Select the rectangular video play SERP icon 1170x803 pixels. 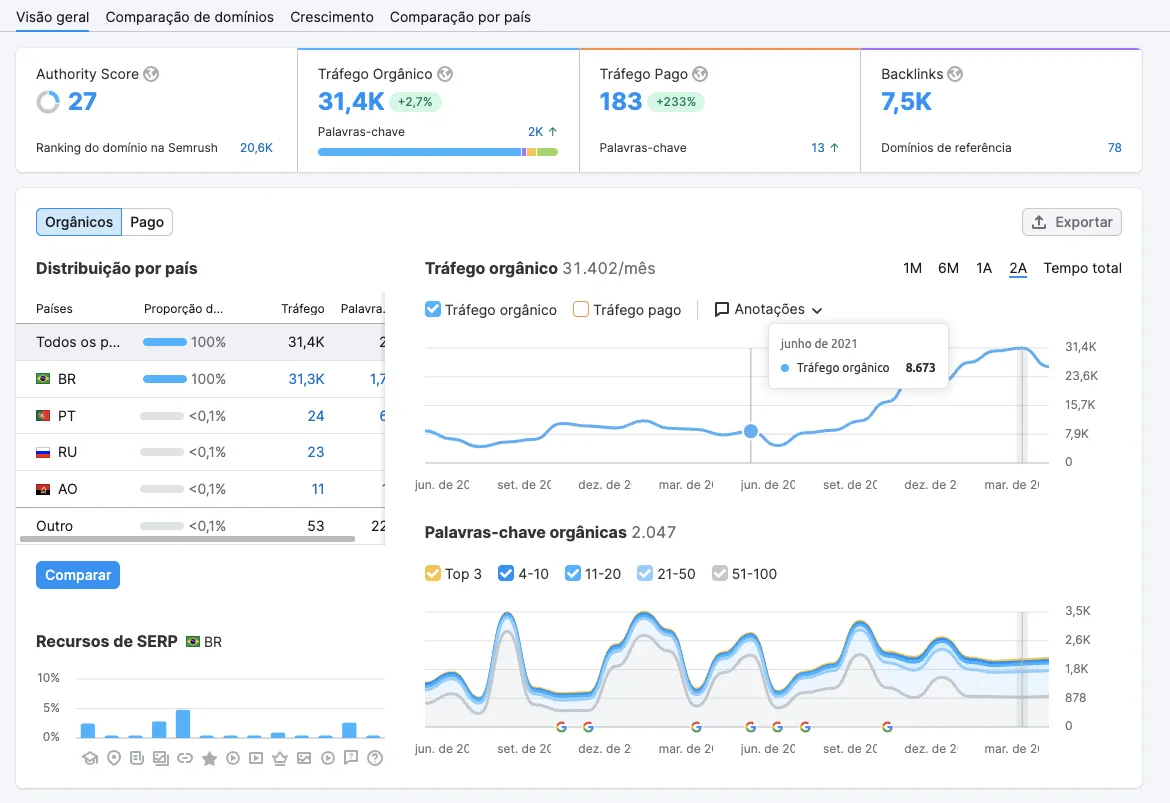256,758
